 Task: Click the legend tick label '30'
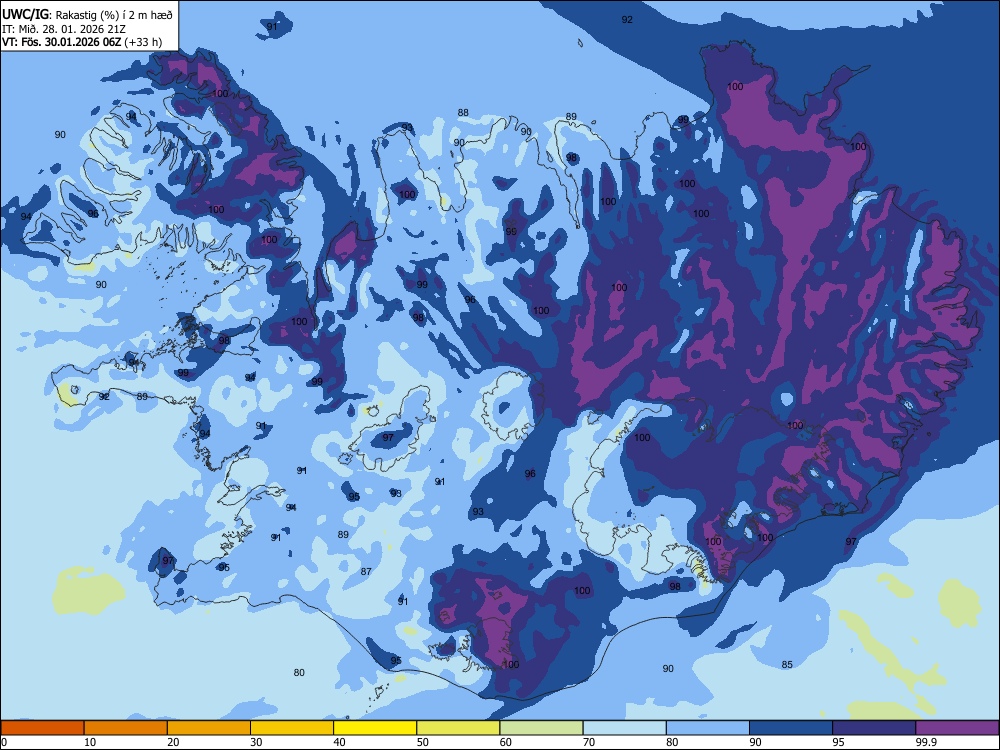pos(256,742)
